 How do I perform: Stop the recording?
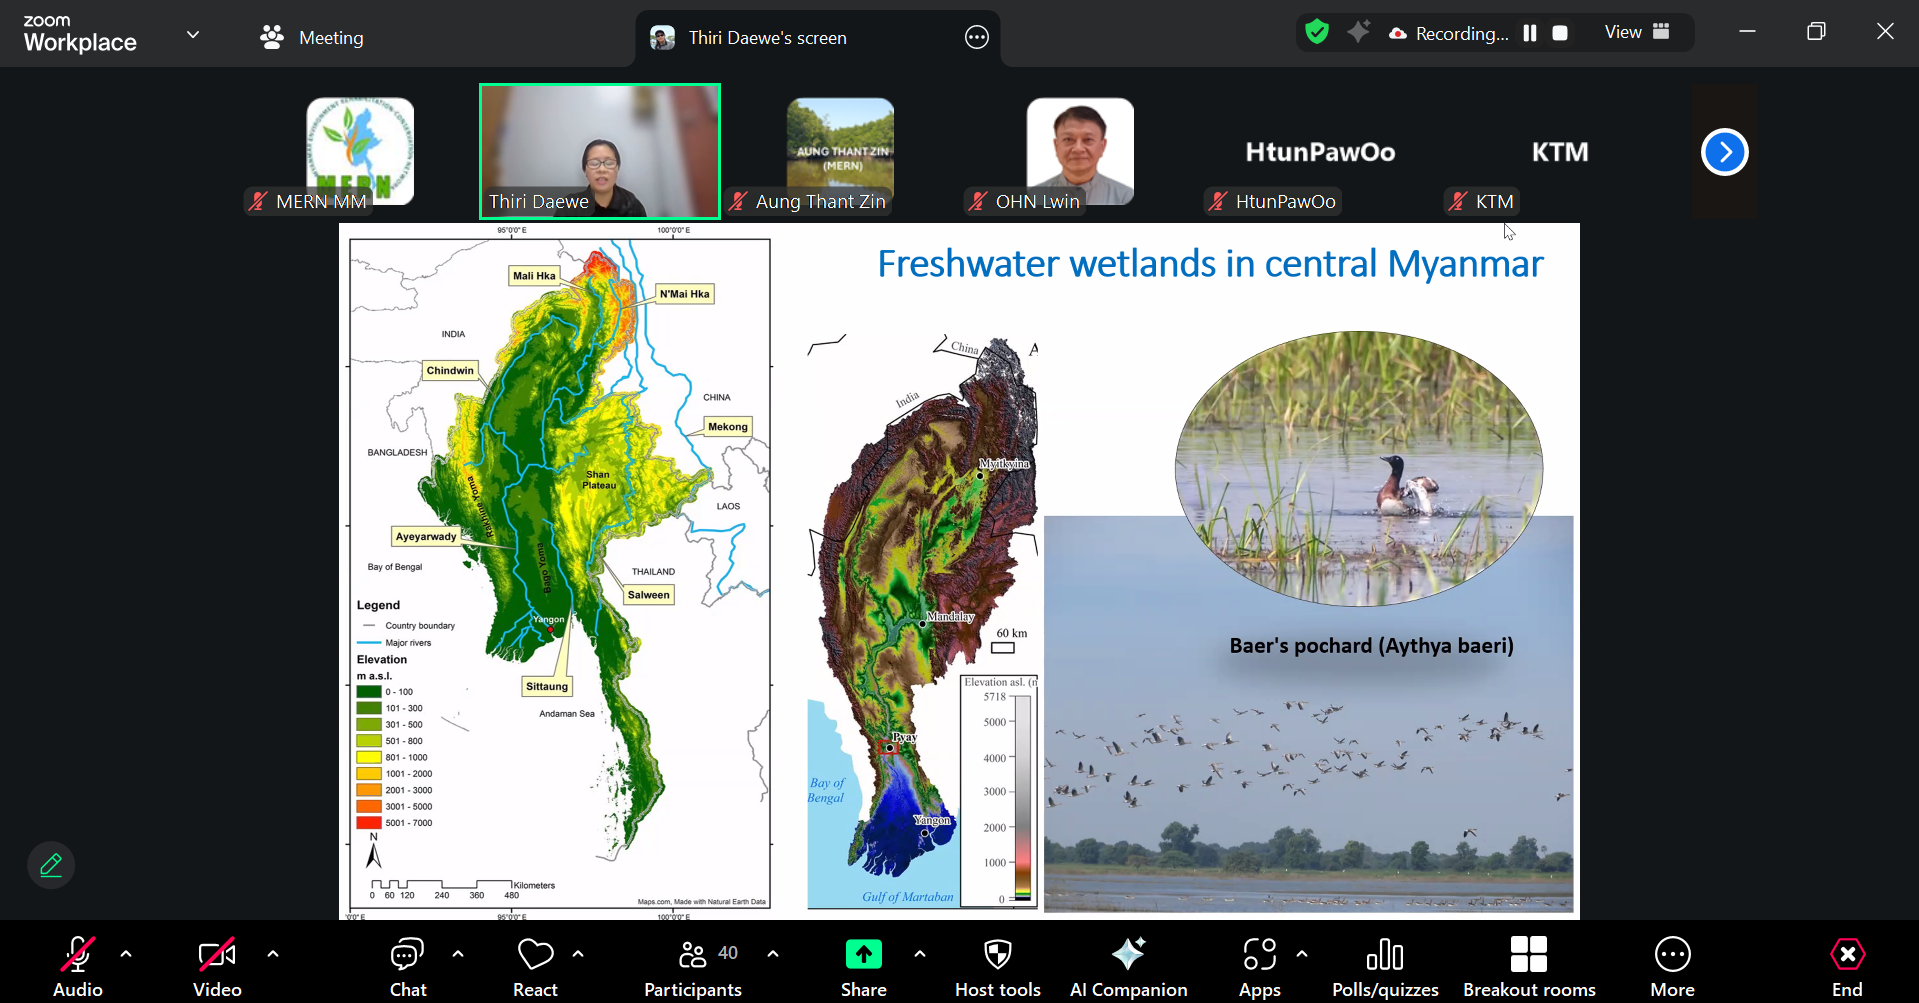point(1560,33)
